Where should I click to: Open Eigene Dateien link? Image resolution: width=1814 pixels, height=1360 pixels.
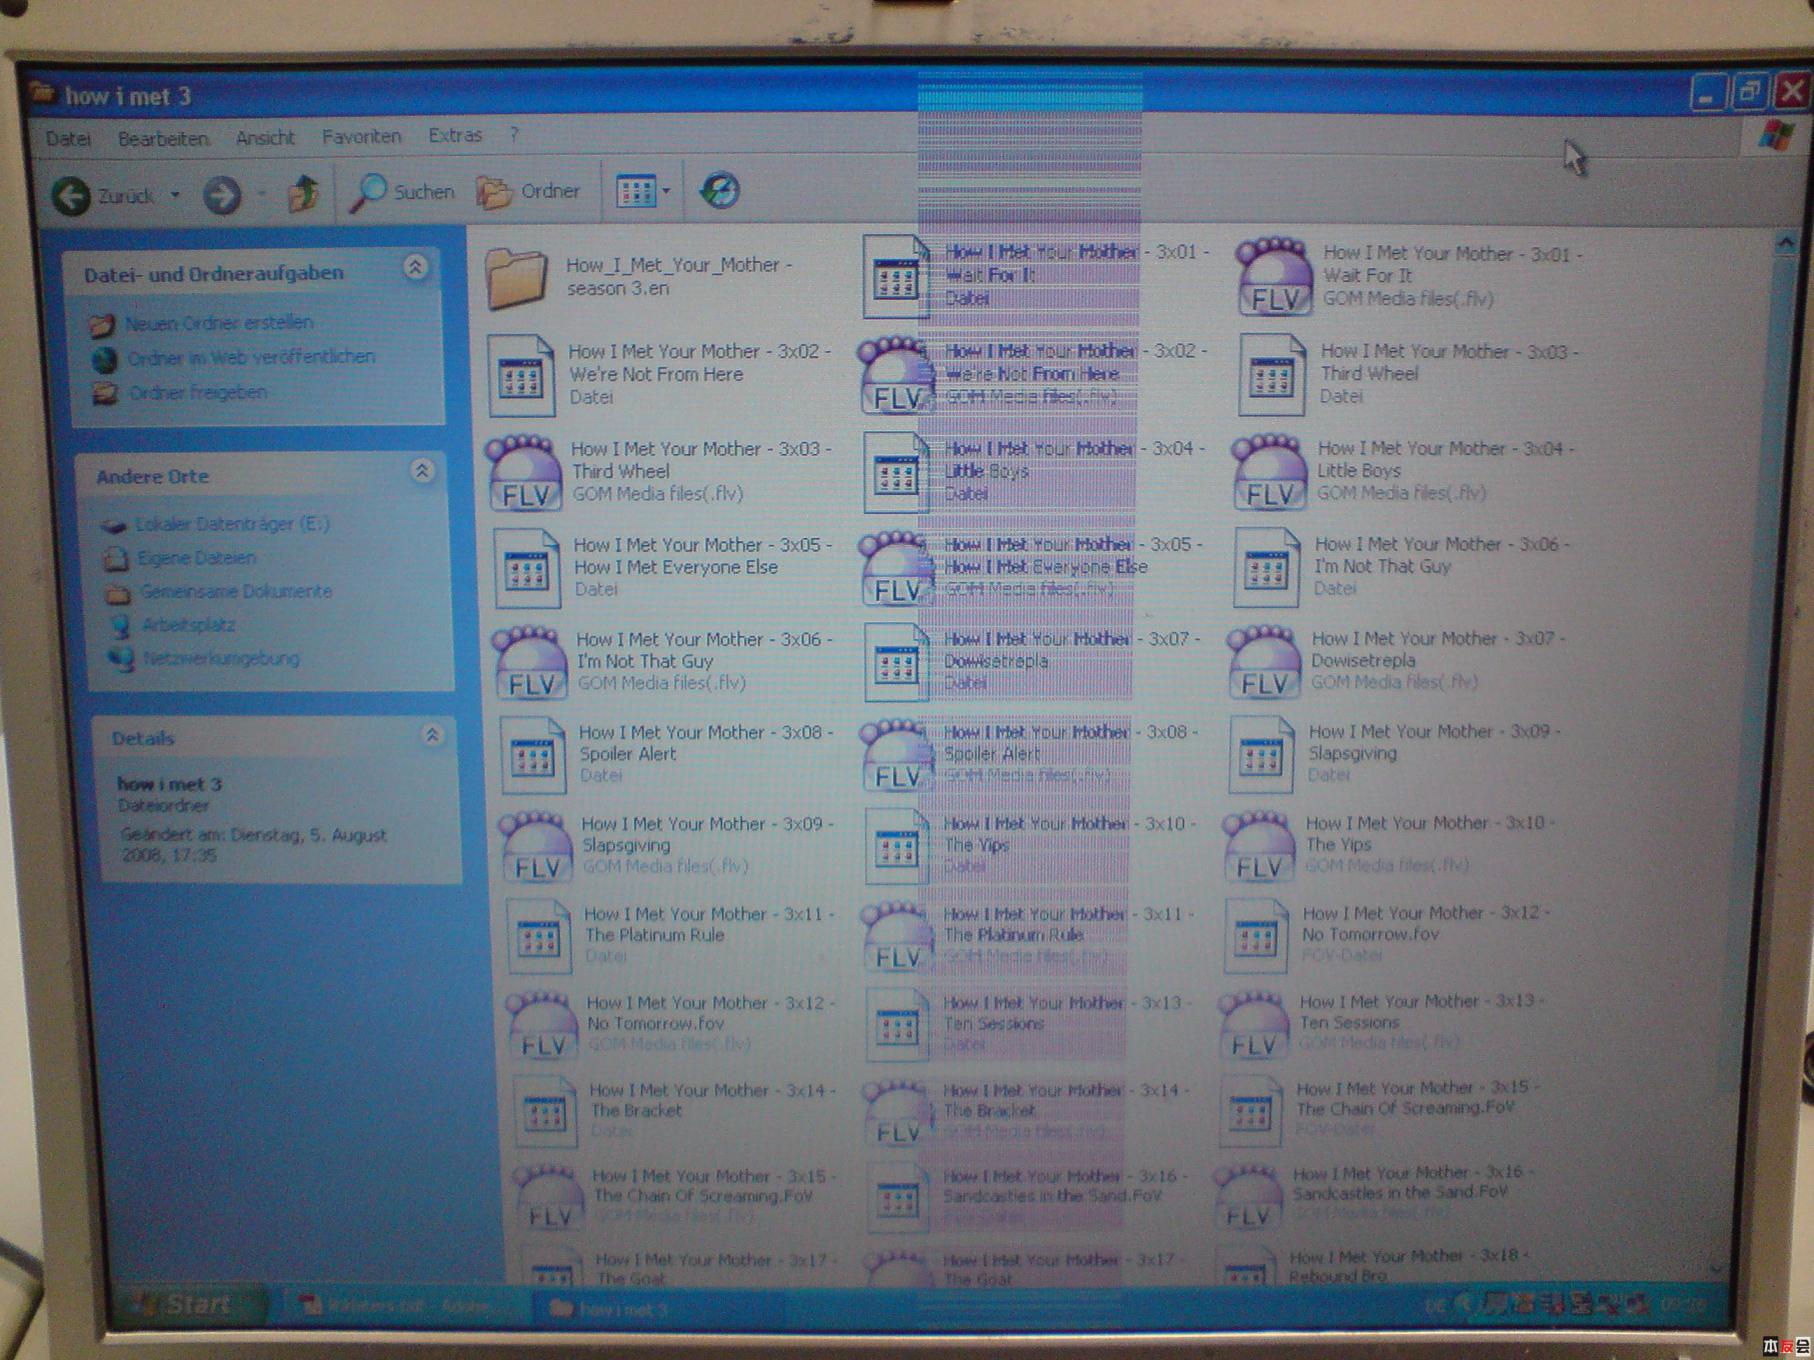click(197, 558)
